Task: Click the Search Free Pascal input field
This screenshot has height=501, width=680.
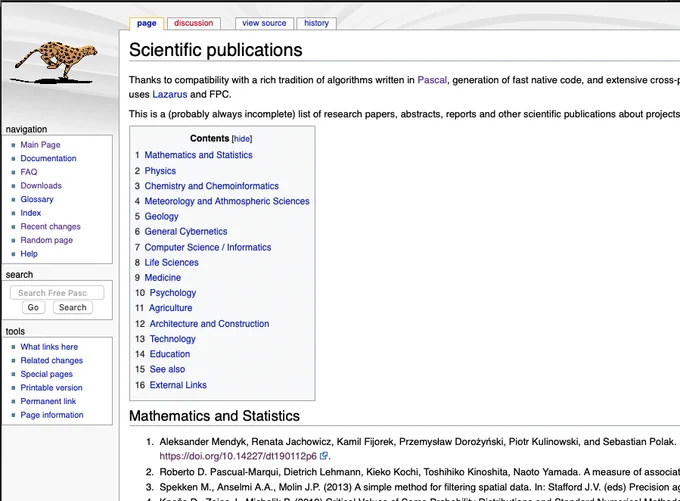Action: [x=57, y=293]
